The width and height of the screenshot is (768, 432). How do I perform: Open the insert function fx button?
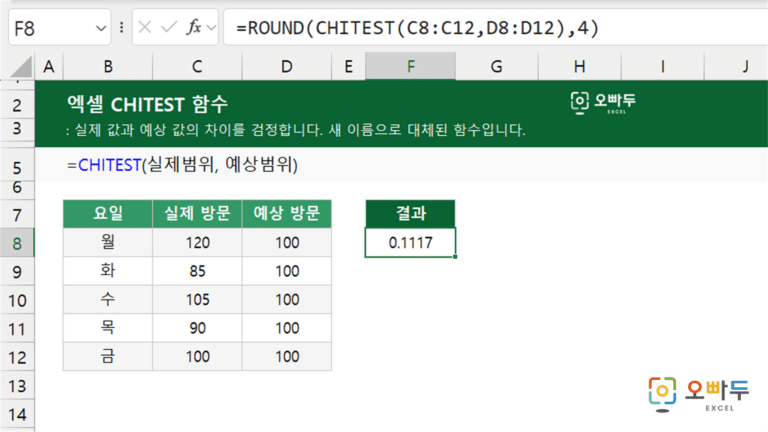tap(194, 27)
